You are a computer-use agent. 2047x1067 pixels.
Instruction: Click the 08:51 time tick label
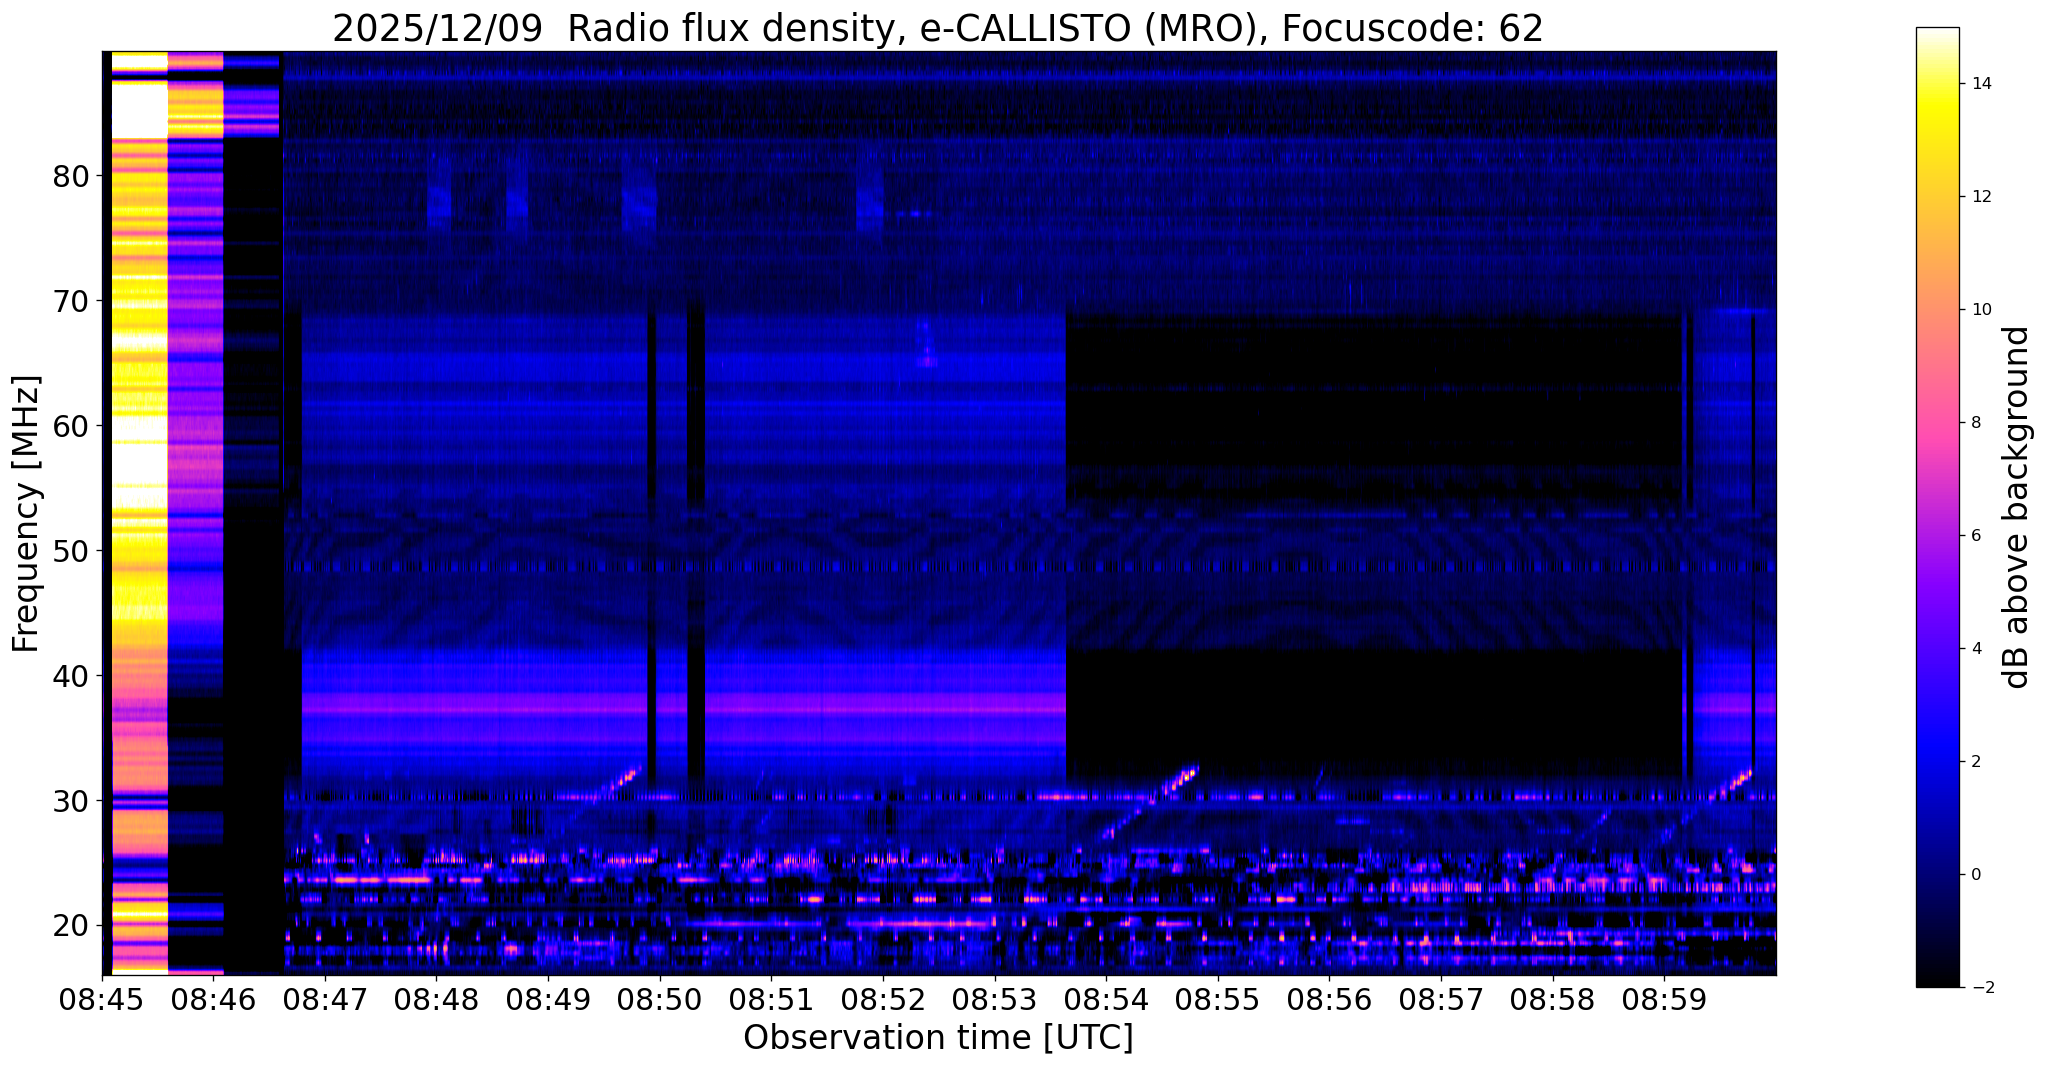pos(771,999)
